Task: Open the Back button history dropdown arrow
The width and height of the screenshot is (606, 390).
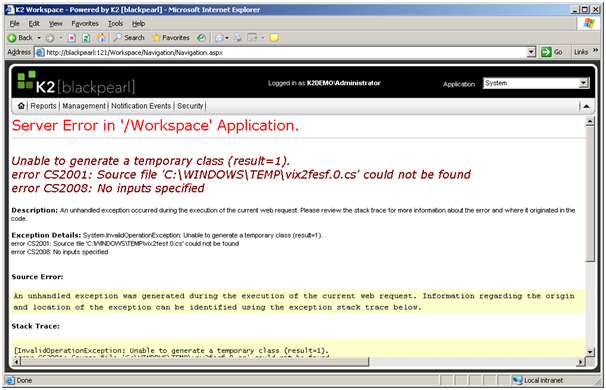Action: point(39,38)
